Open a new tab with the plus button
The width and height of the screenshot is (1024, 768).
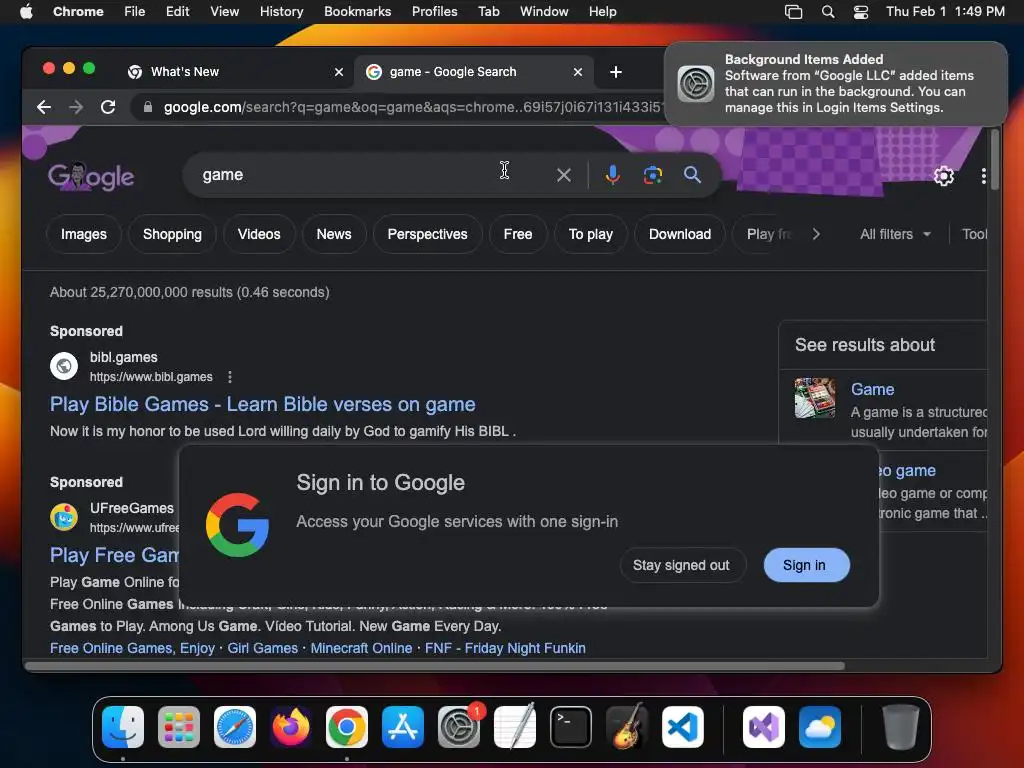(615, 72)
